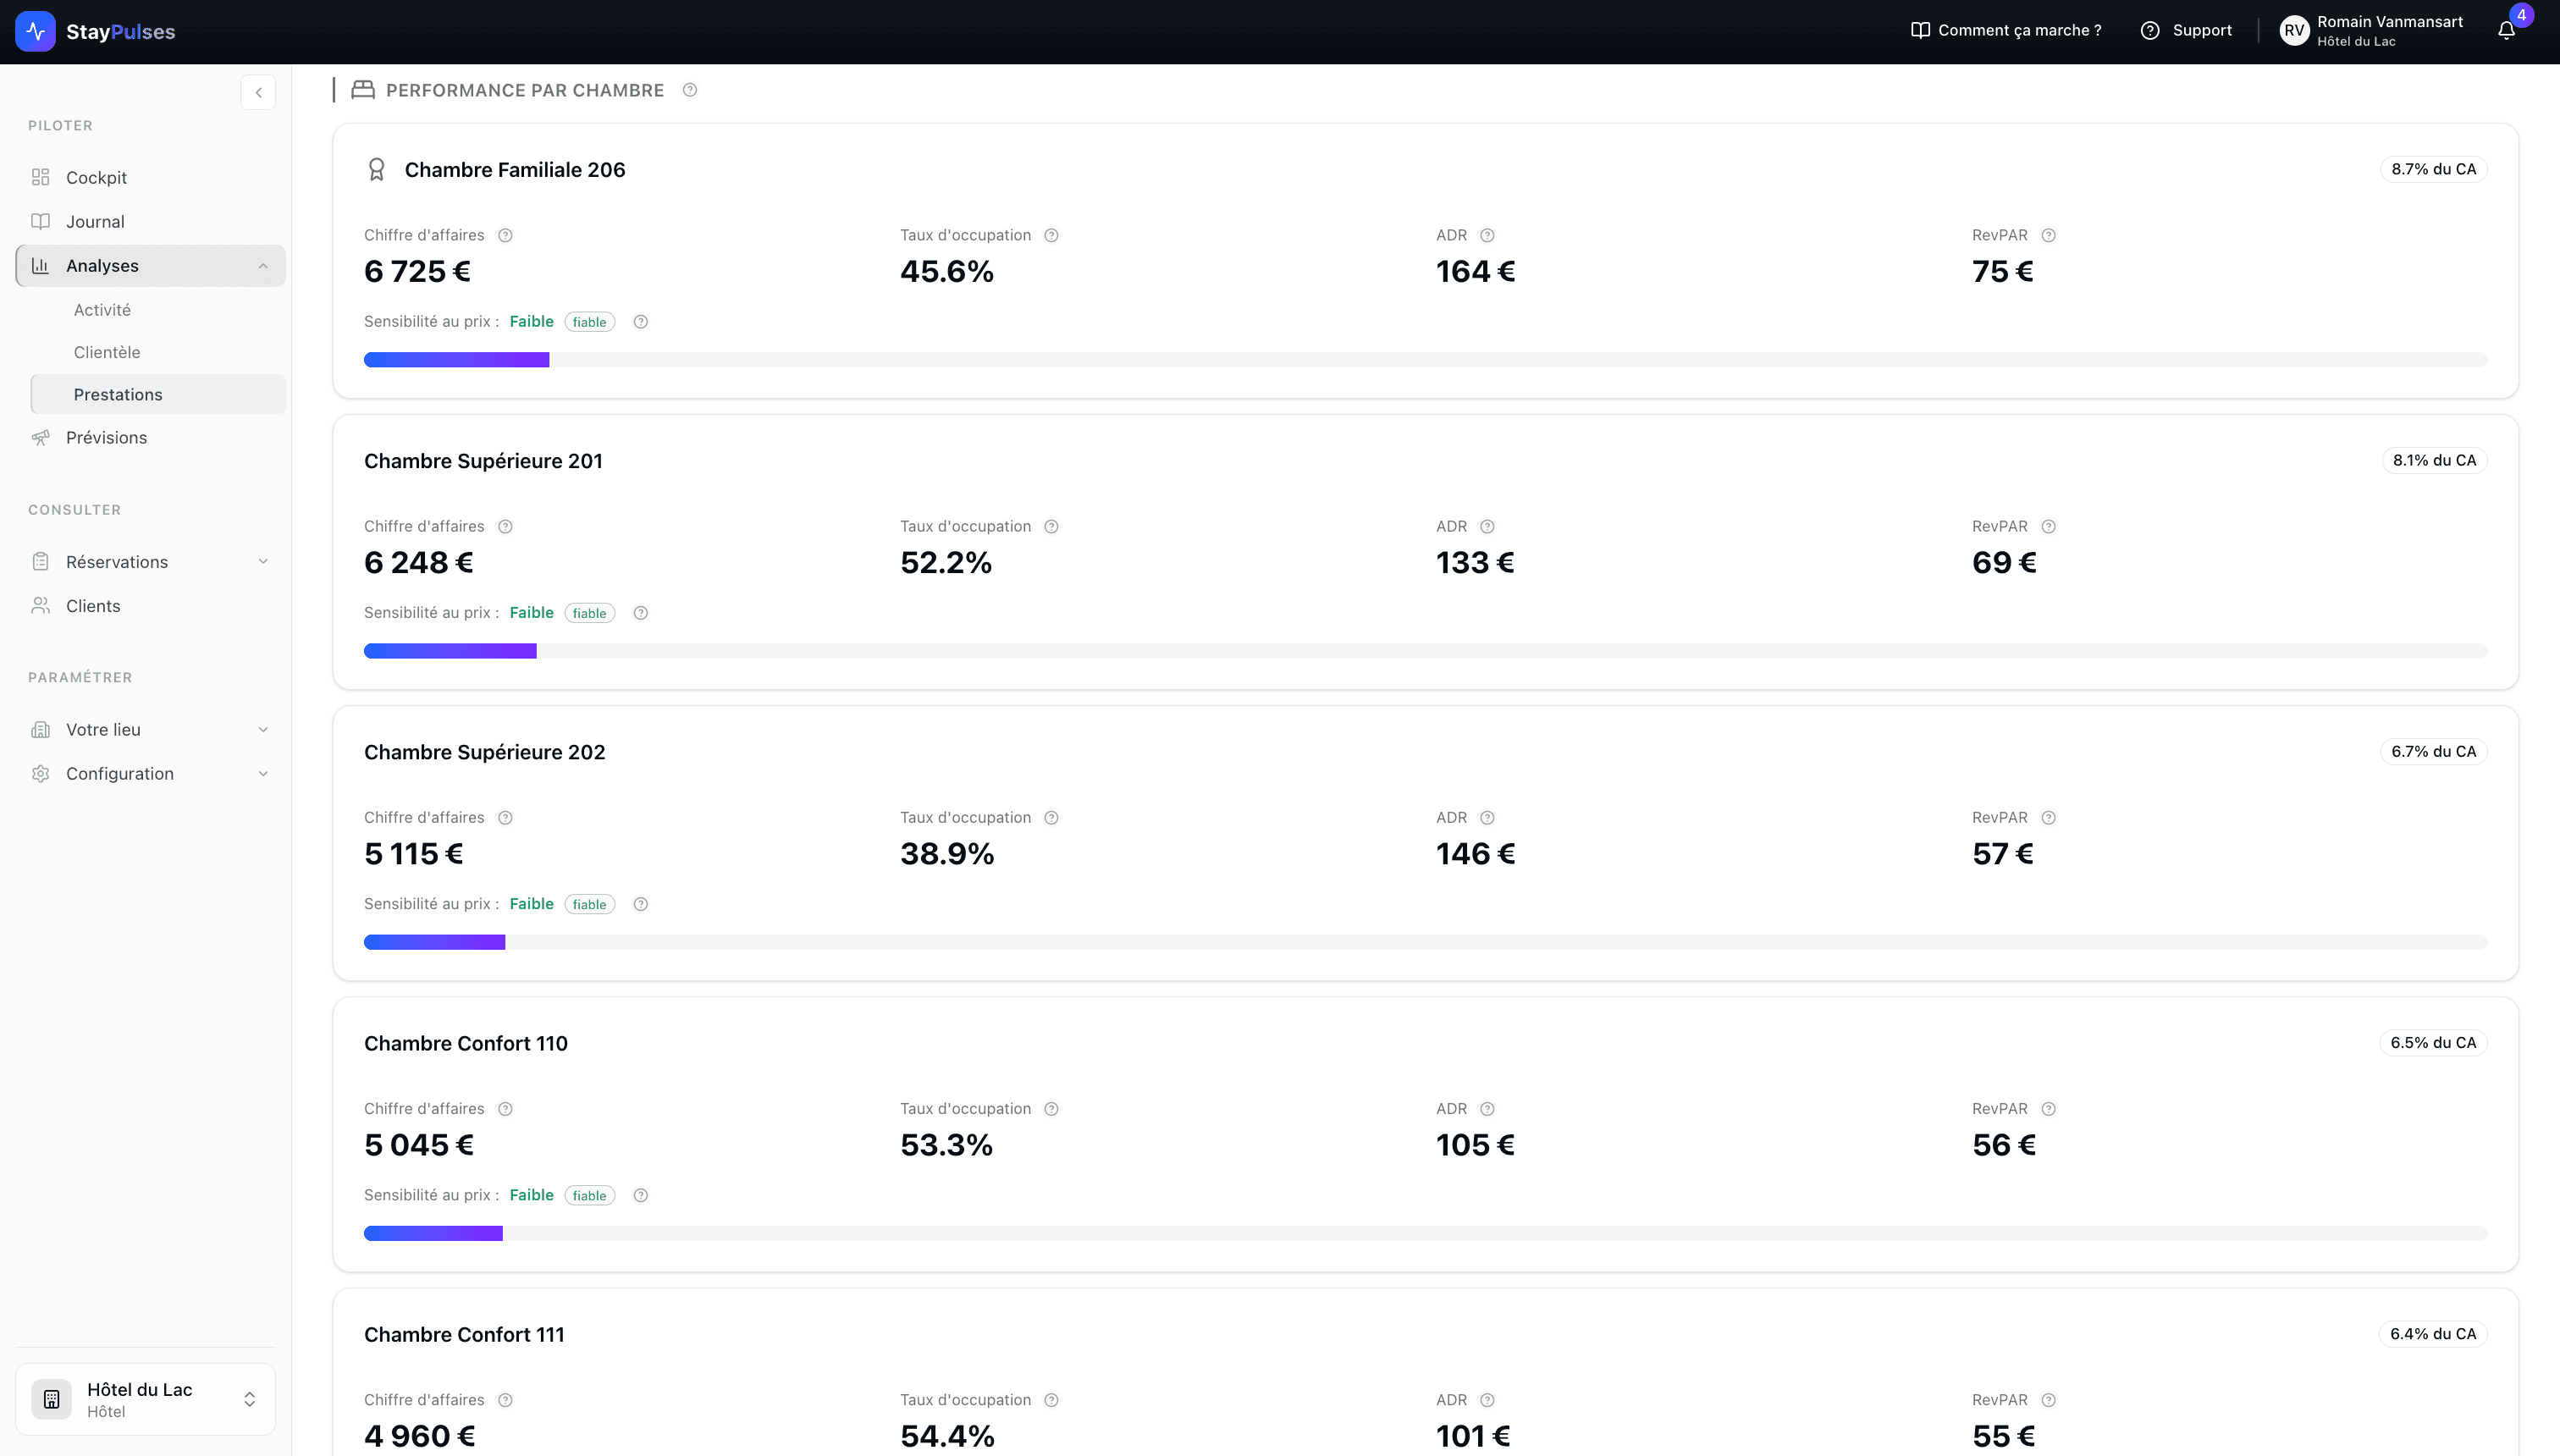This screenshot has height=1456, width=2560.
Task: Select the Journal icon in the sidebar
Action: click(40, 221)
